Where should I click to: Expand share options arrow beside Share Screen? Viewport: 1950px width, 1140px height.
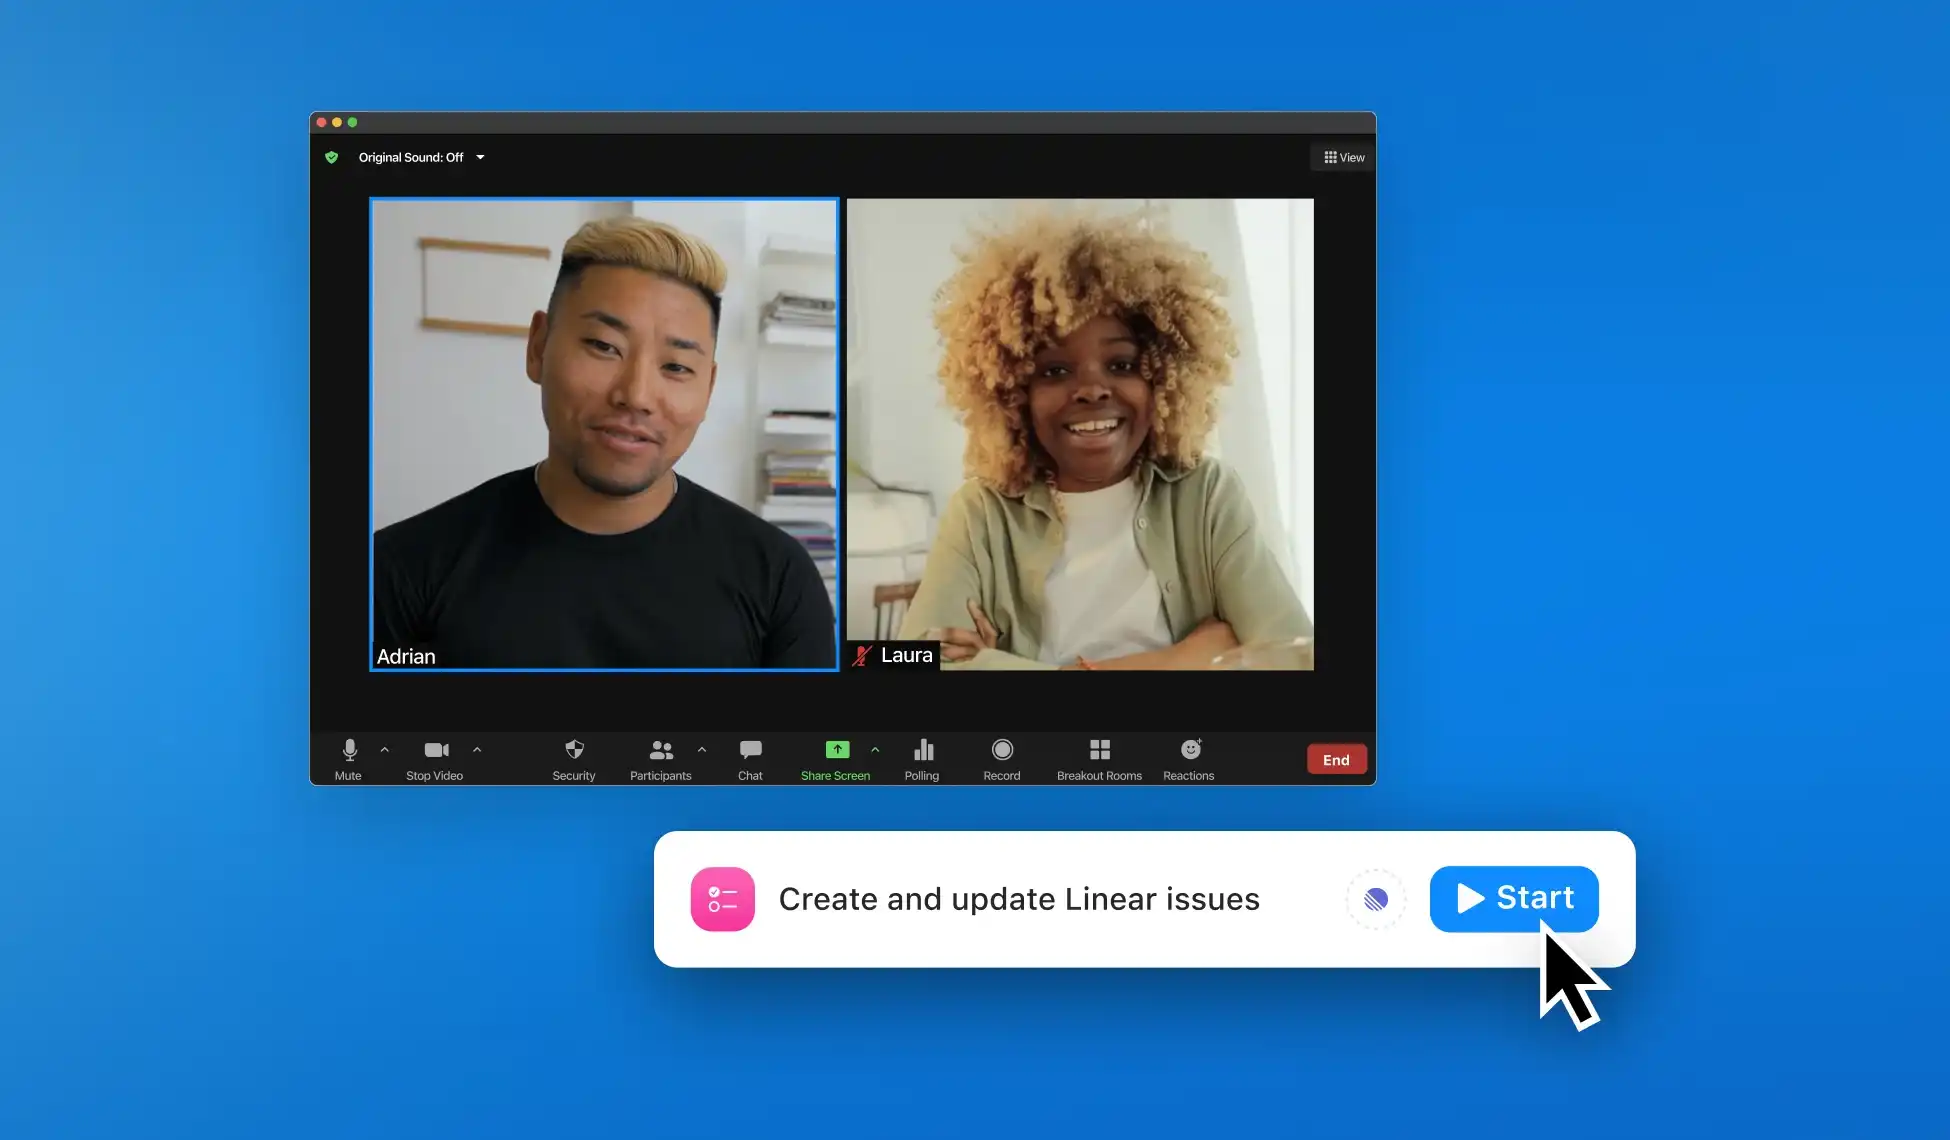[x=875, y=749]
